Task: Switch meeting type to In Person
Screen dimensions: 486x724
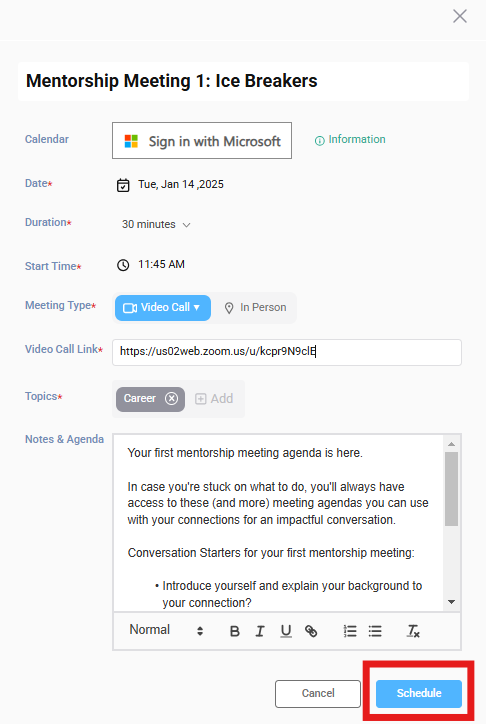Action: 255,308
